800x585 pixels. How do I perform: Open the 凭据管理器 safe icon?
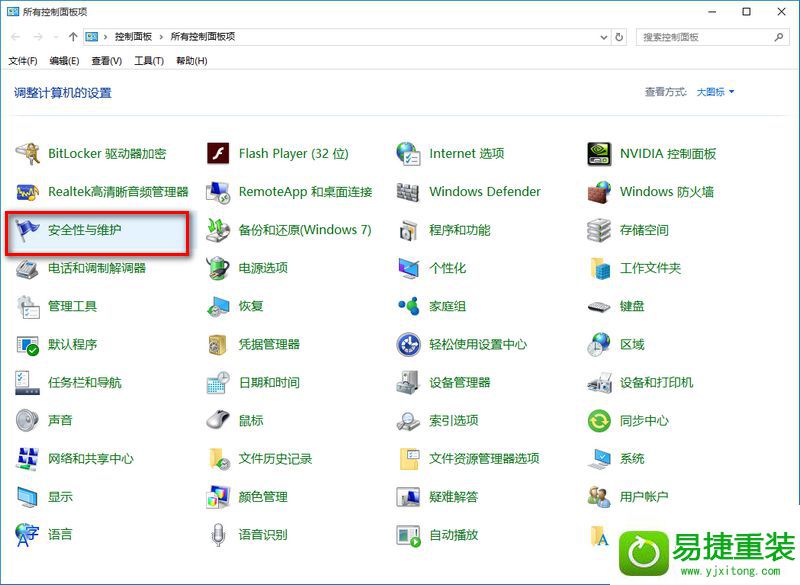click(218, 345)
